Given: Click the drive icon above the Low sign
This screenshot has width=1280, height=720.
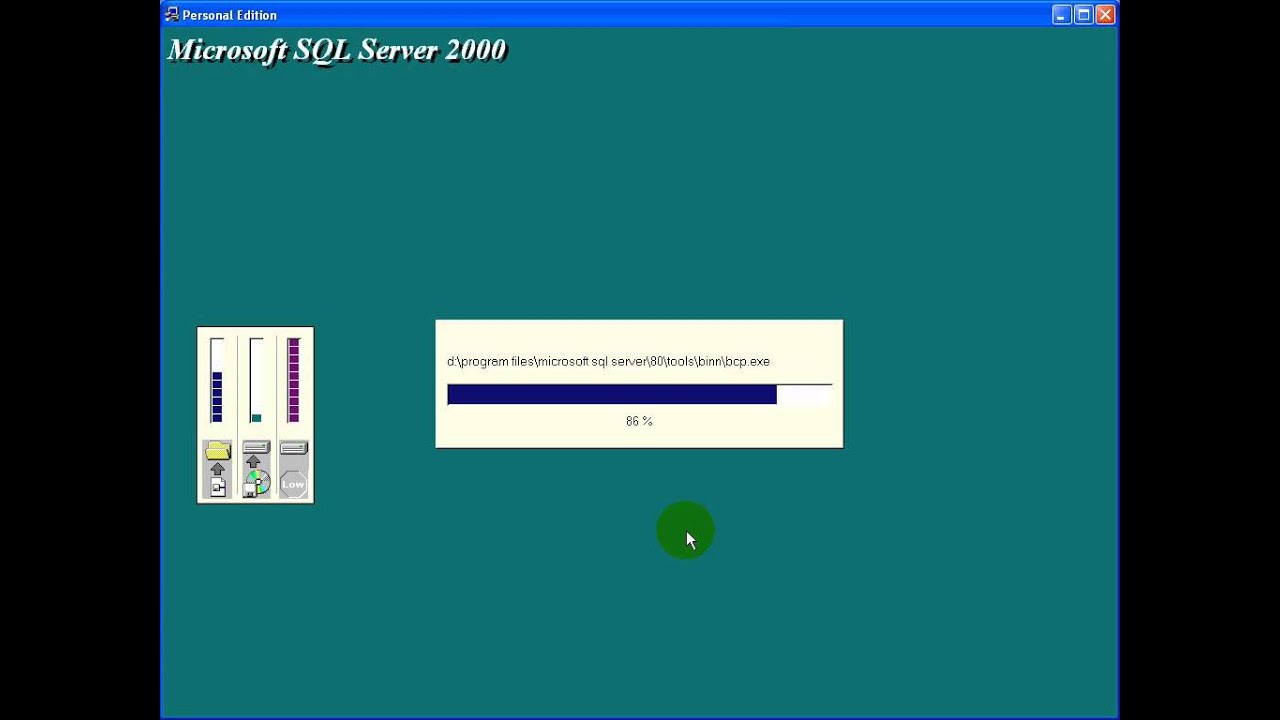Looking at the screenshot, I should [293, 448].
